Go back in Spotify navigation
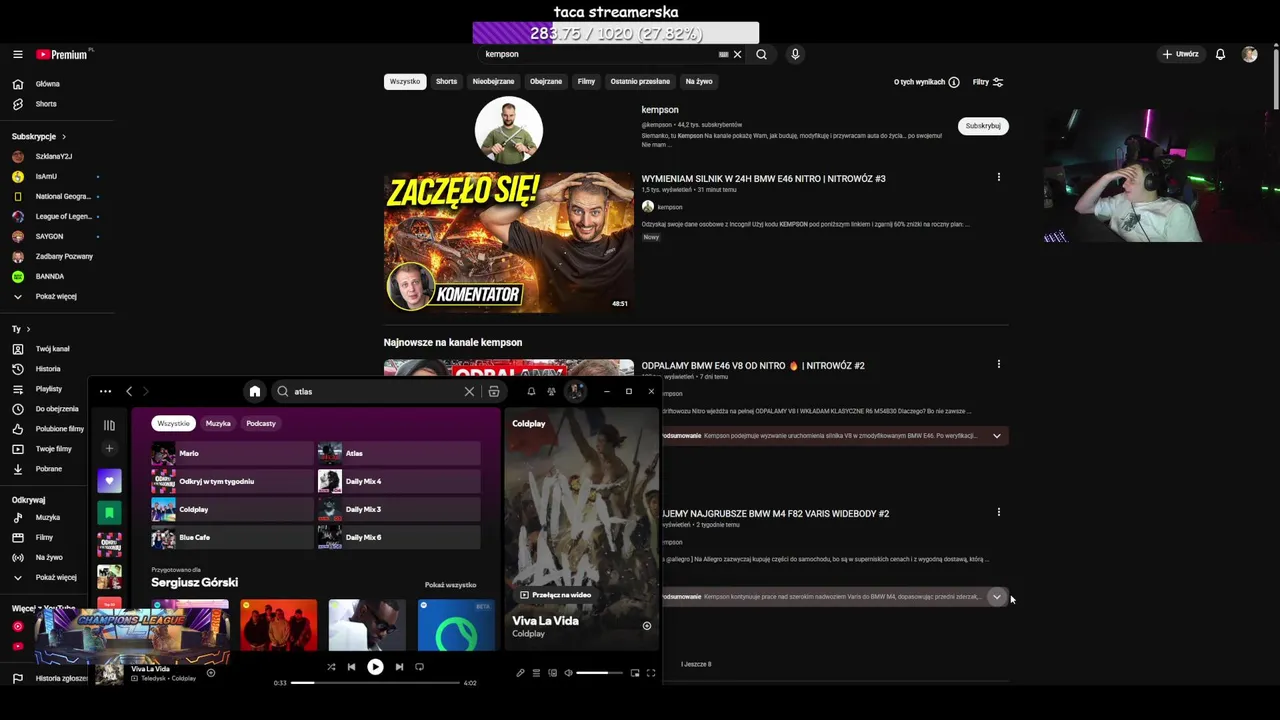 pyautogui.click(x=129, y=392)
